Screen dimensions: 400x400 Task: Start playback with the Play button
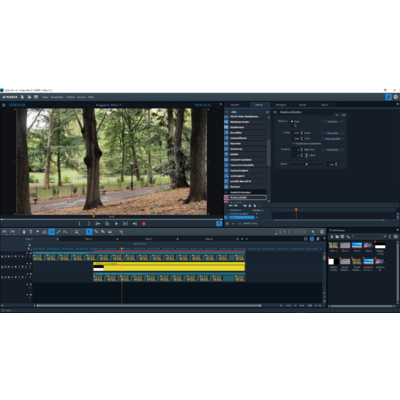116,224
